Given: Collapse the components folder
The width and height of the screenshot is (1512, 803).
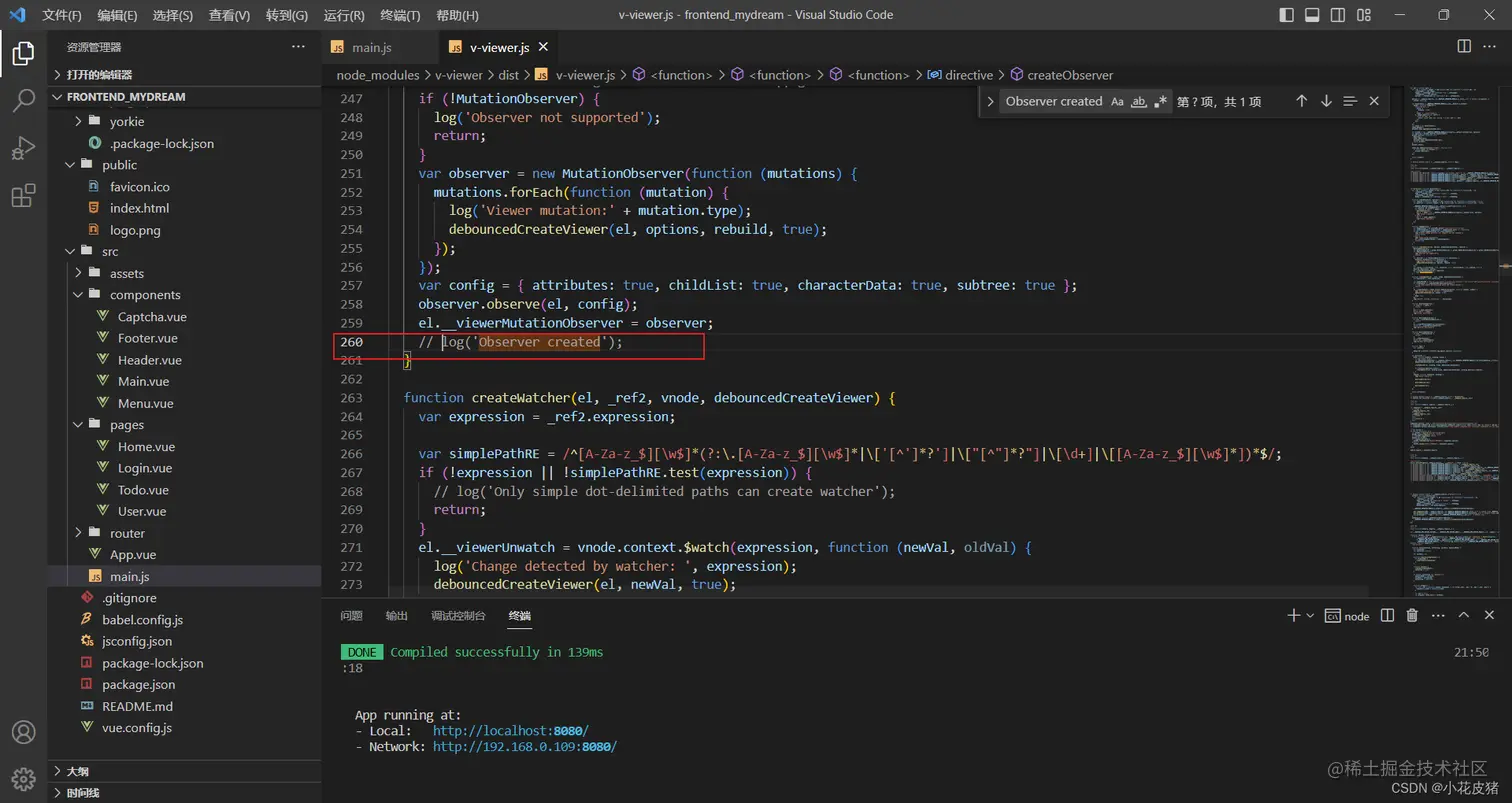Looking at the screenshot, I should point(145,295).
